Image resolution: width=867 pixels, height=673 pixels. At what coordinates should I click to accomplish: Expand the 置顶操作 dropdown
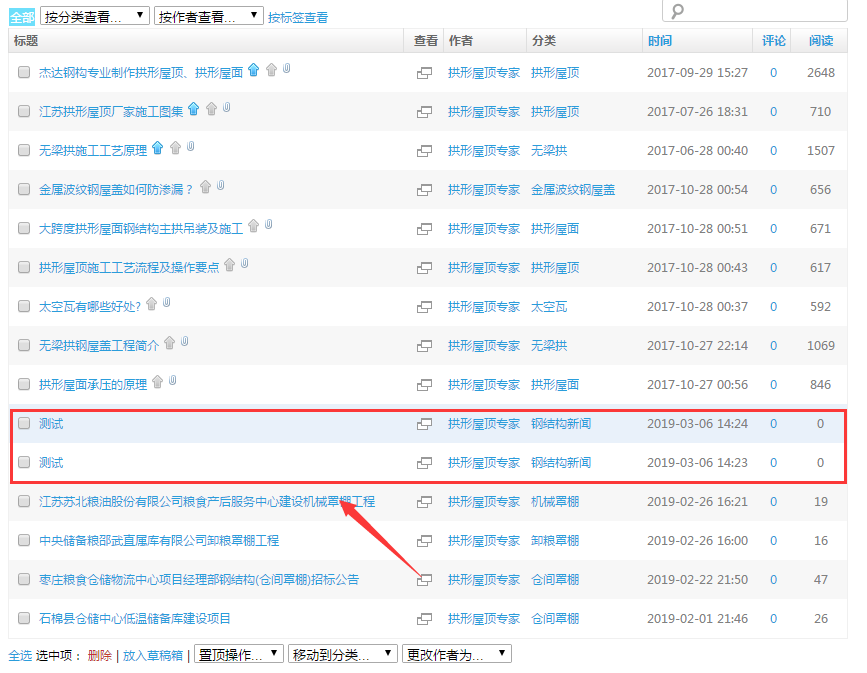pyautogui.click(x=238, y=655)
